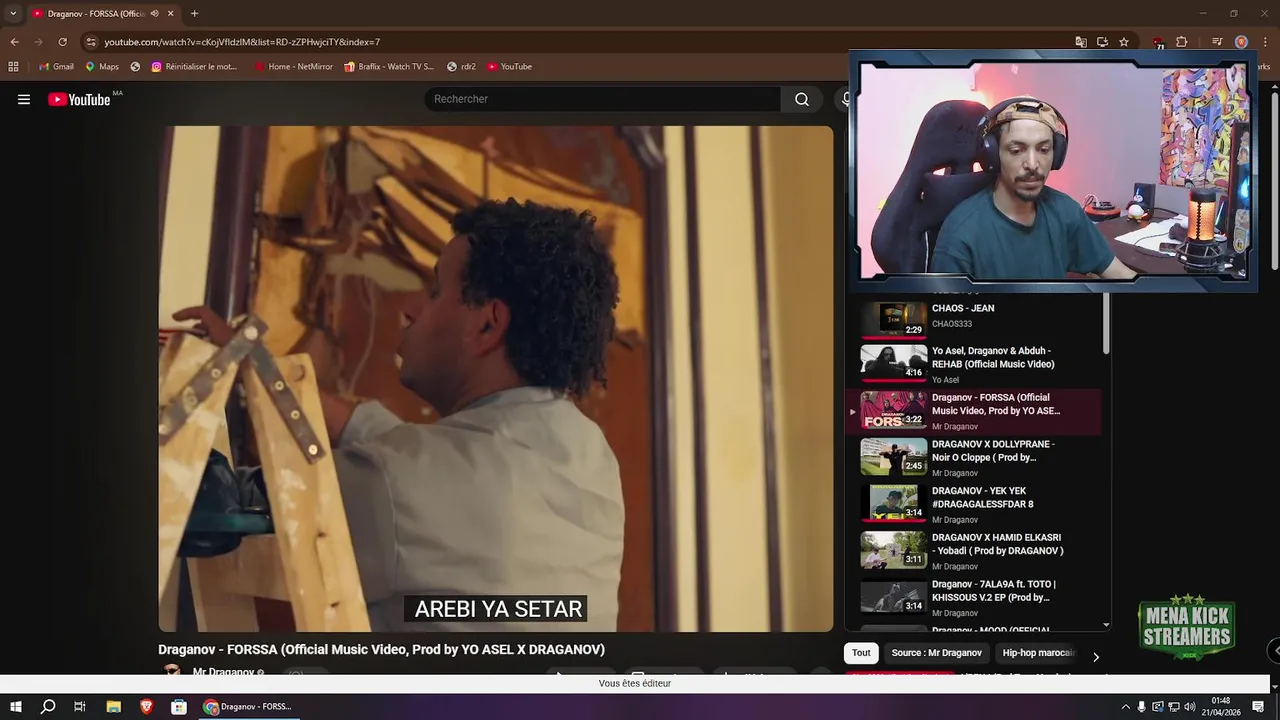Open volume control in system tray

click(x=1190, y=707)
